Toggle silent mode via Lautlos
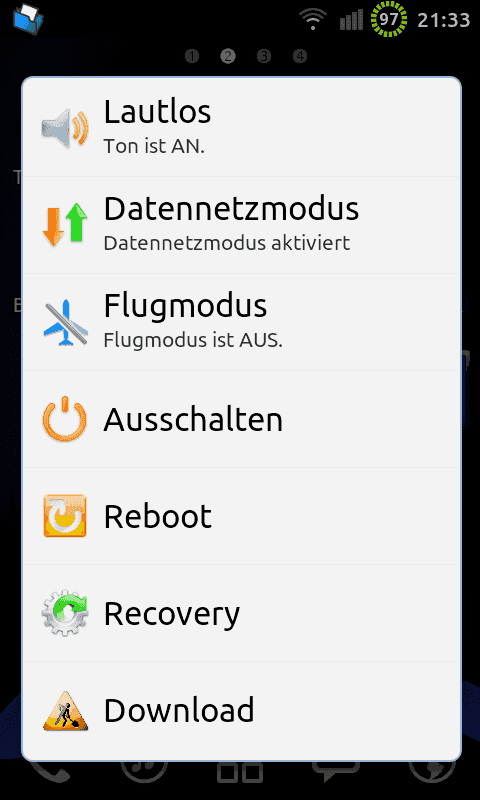Screen dimensions: 480x800 pyautogui.click(x=241, y=128)
